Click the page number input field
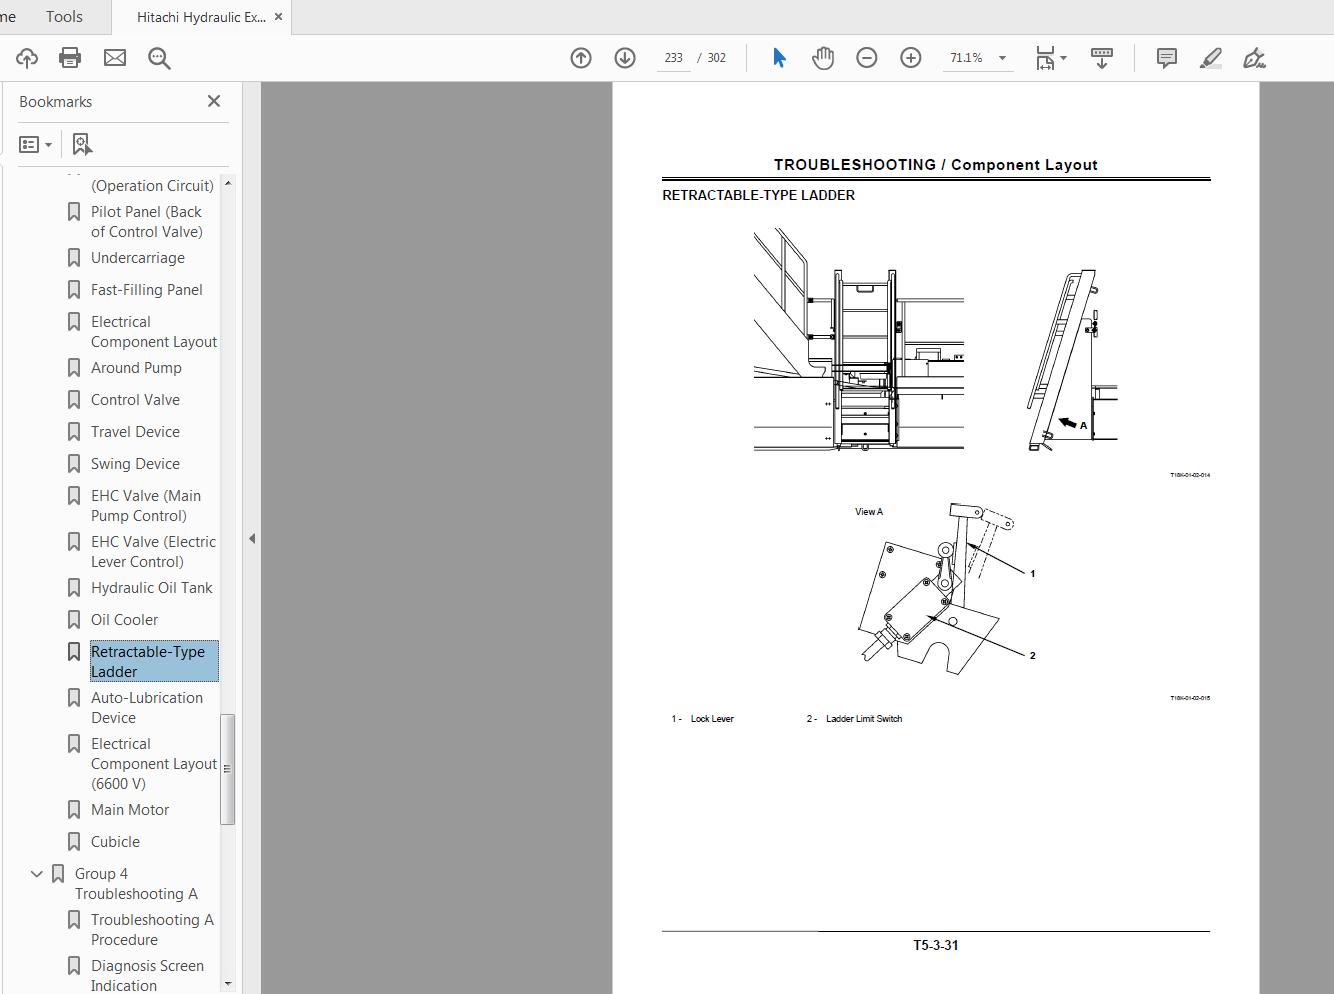This screenshot has height=994, width=1334. [673, 57]
